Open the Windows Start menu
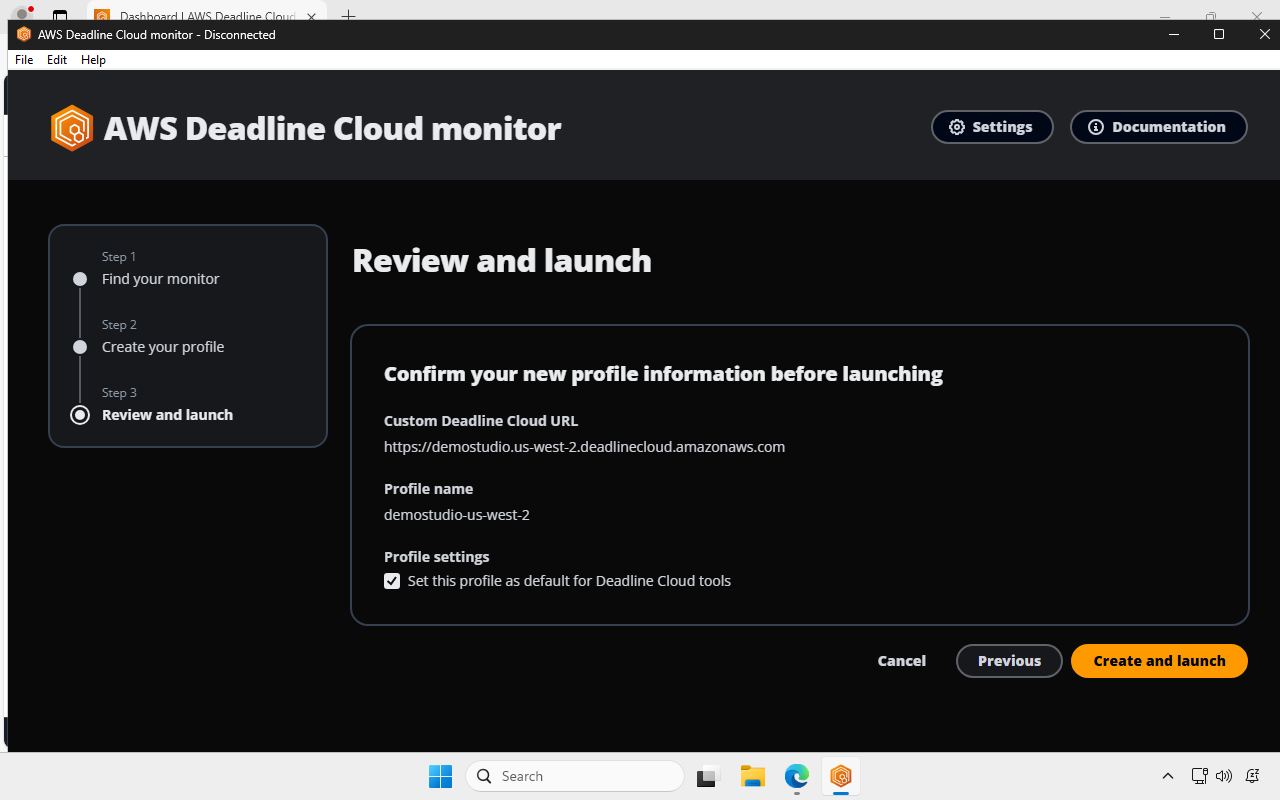 pyautogui.click(x=440, y=776)
